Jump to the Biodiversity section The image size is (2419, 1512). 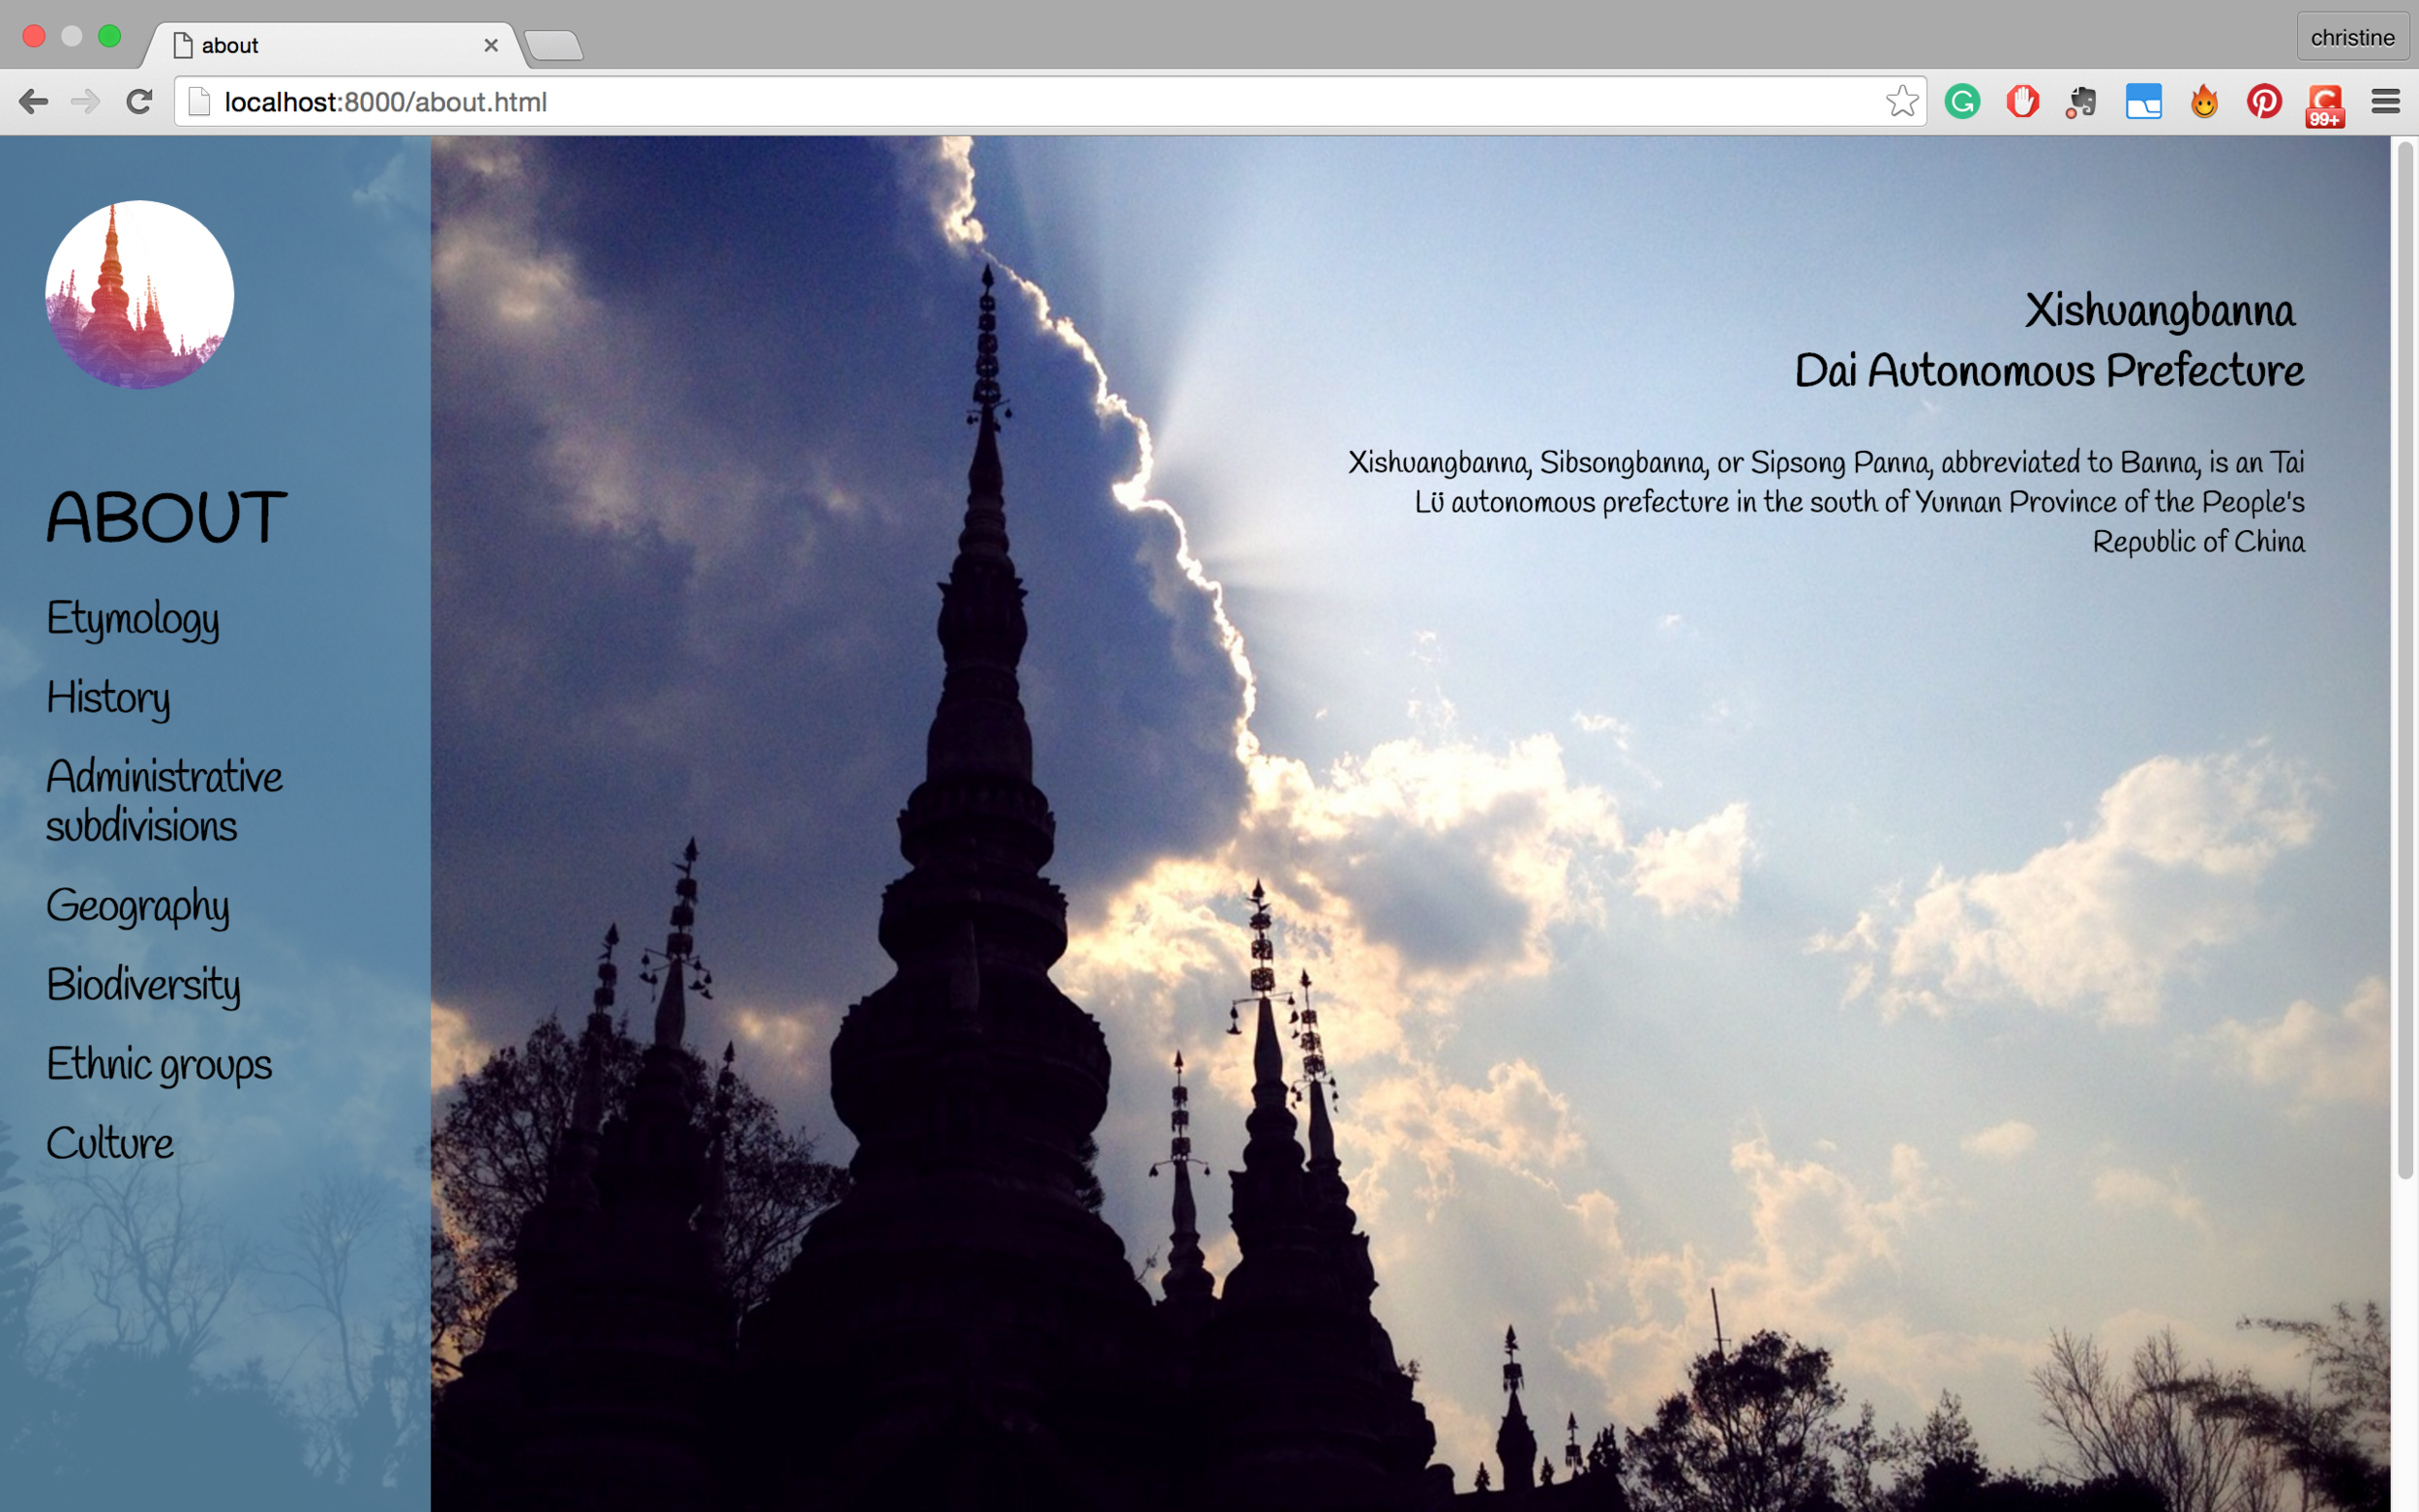(143, 985)
